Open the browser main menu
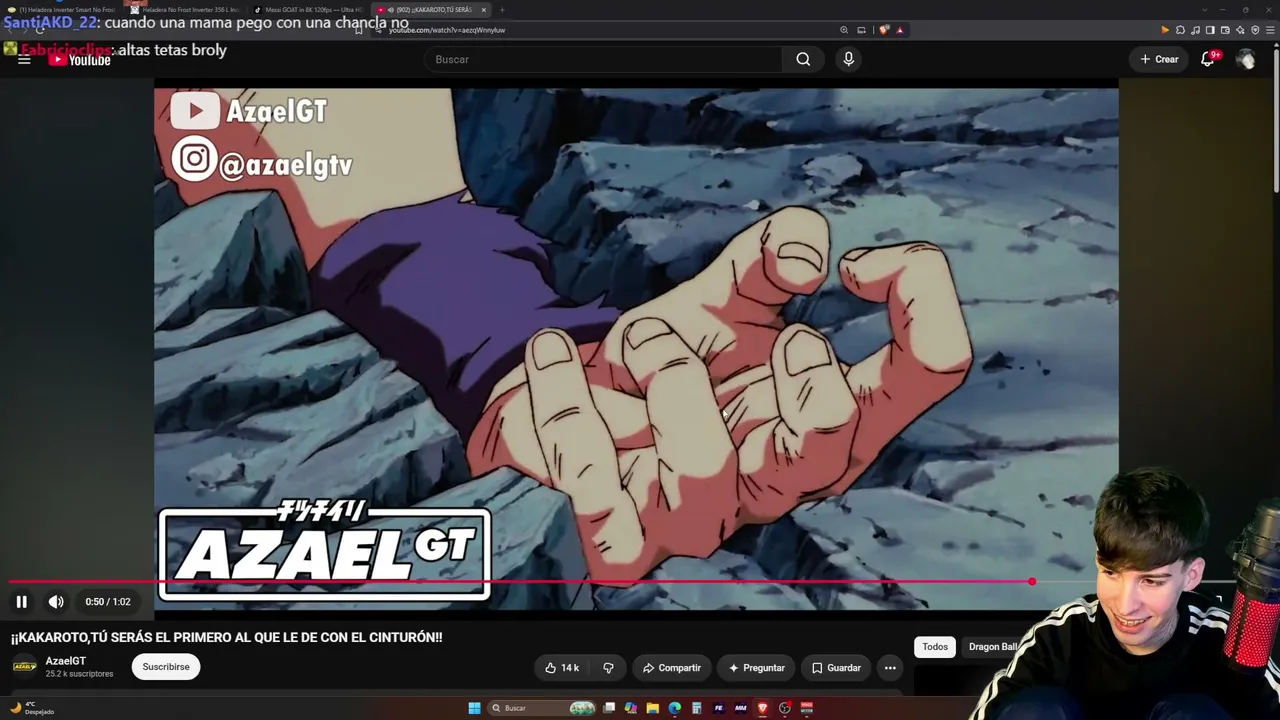The image size is (1280, 720). click(1270, 30)
